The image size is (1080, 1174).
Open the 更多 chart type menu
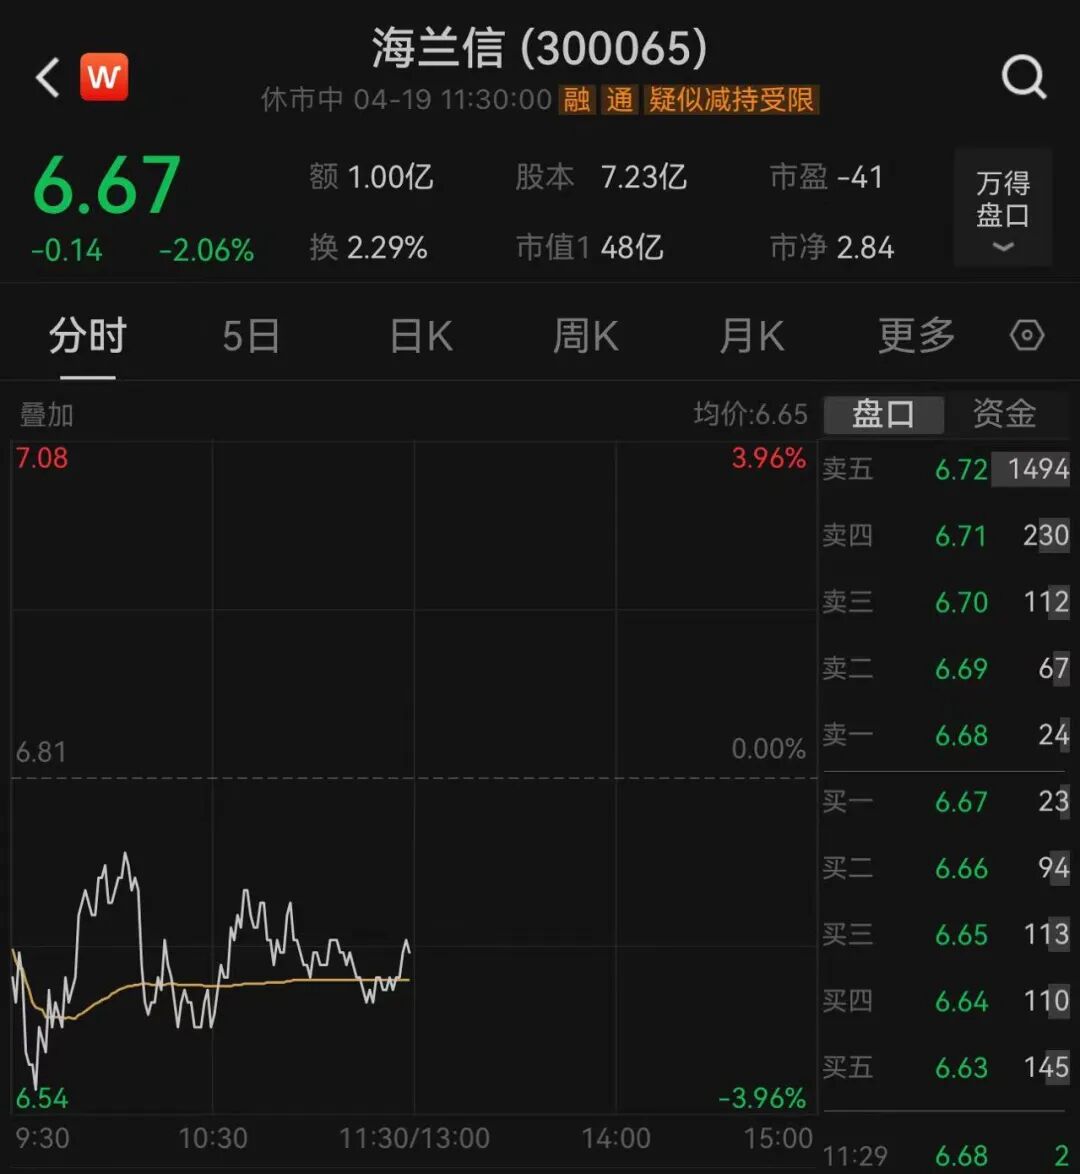click(915, 336)
